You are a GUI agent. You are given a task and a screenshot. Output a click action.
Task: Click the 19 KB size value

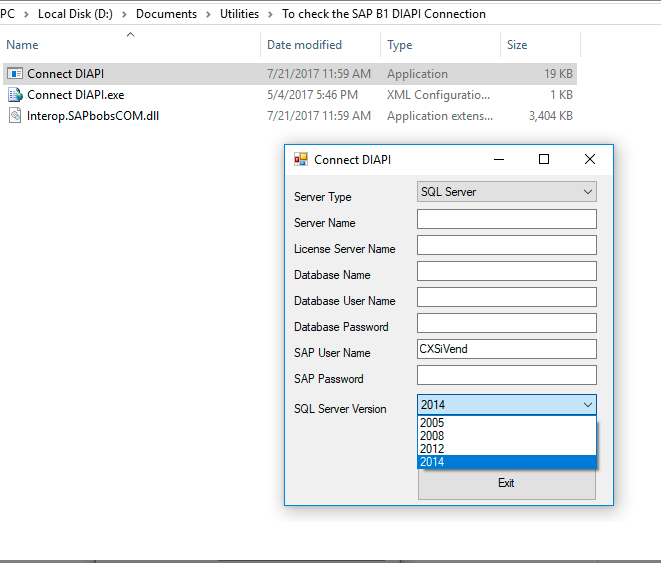pyautogui.click(x=558, y=74)
